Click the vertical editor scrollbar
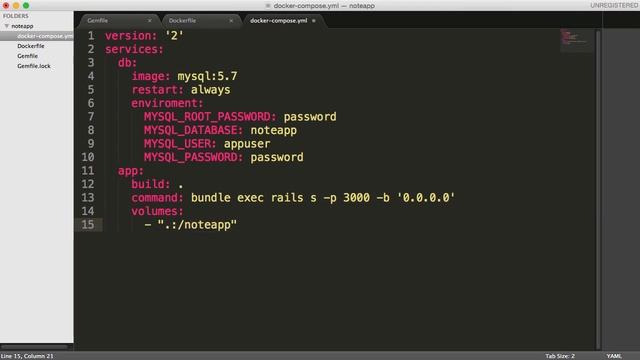The width and height of the screenshot is (640, 360). 598,189
